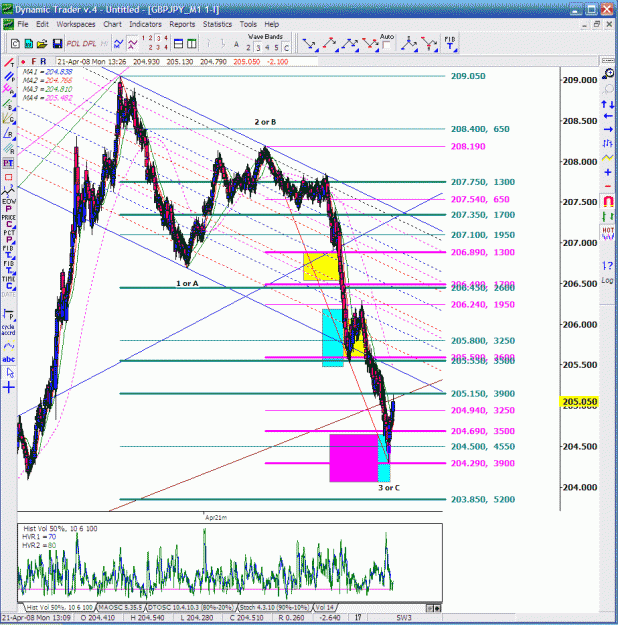Click the yellow 205.050 price marker

(x=579, y=401)
